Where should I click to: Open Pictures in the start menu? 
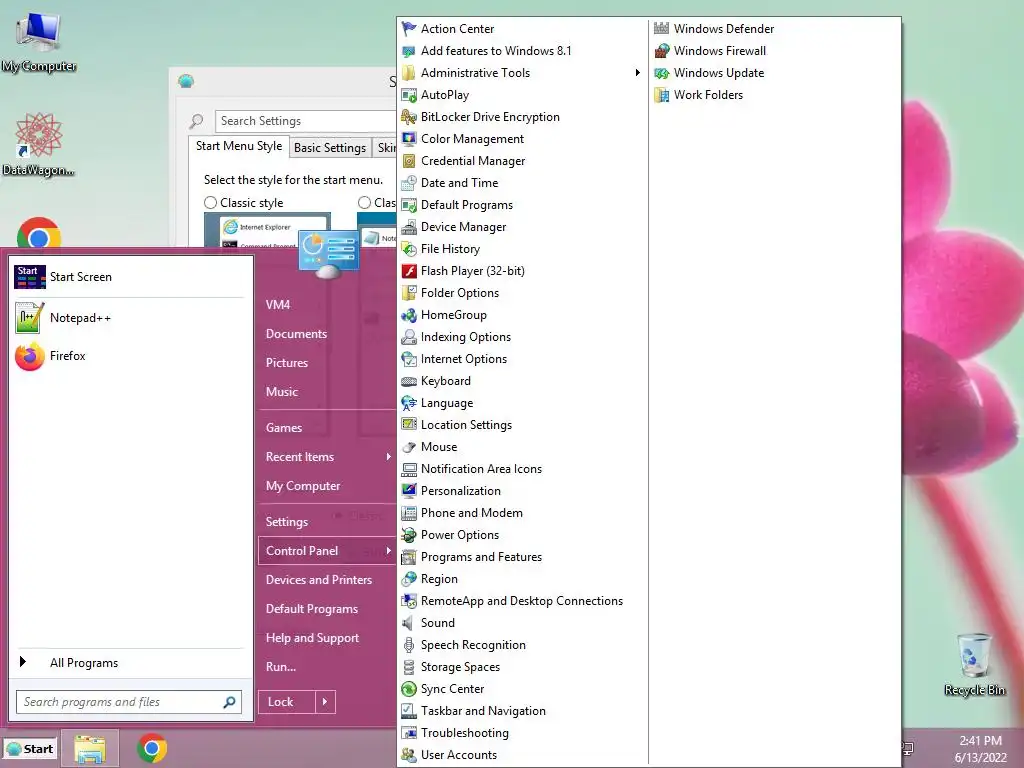point(287,362)
